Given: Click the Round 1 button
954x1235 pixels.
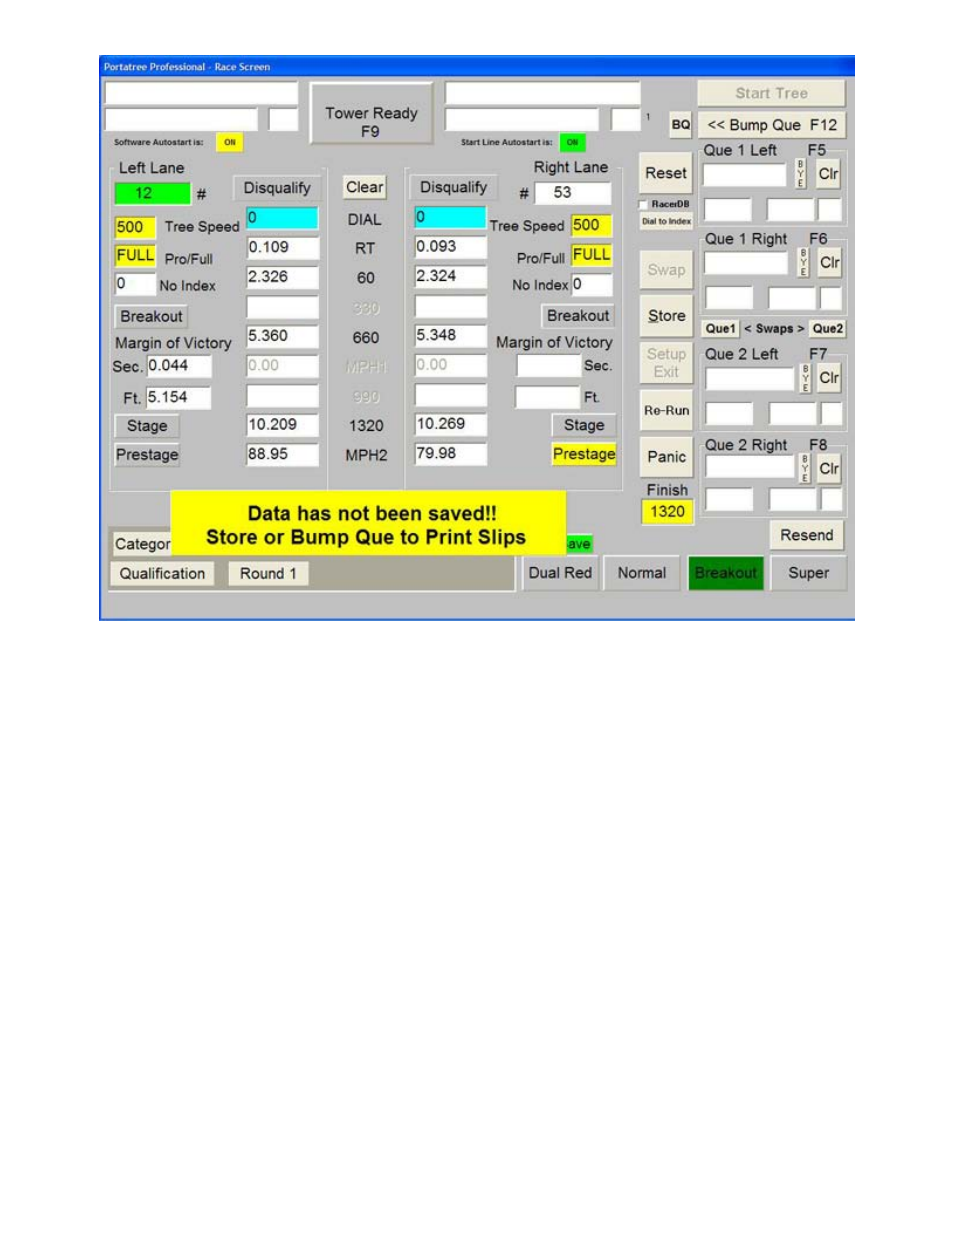Looking at the screenshot, I should pyautogui.click(x=268, y=574).
